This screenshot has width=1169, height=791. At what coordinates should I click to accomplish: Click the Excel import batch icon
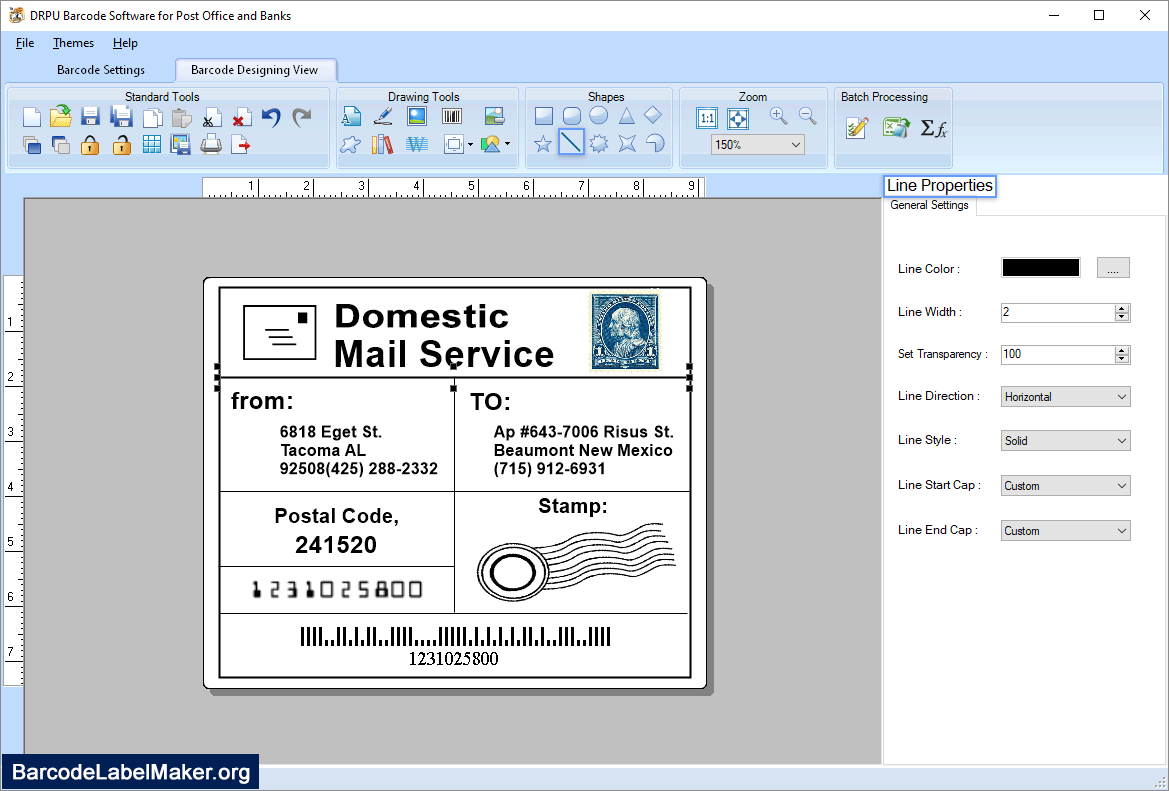coord(896,127)
